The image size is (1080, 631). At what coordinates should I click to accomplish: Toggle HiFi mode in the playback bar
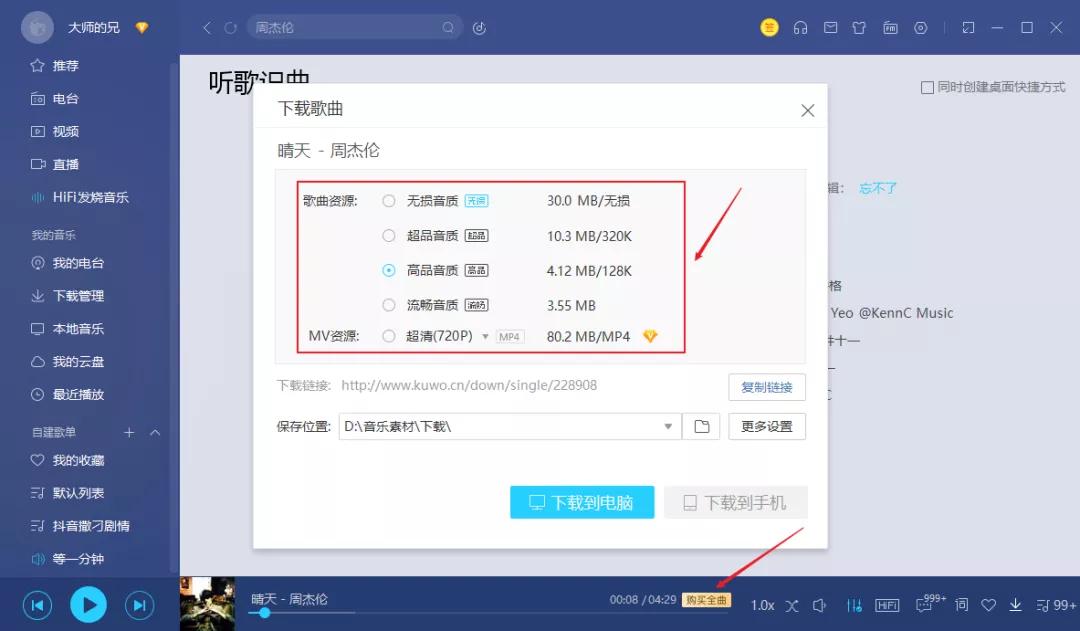pyautogui.click(x=887, y=605)
